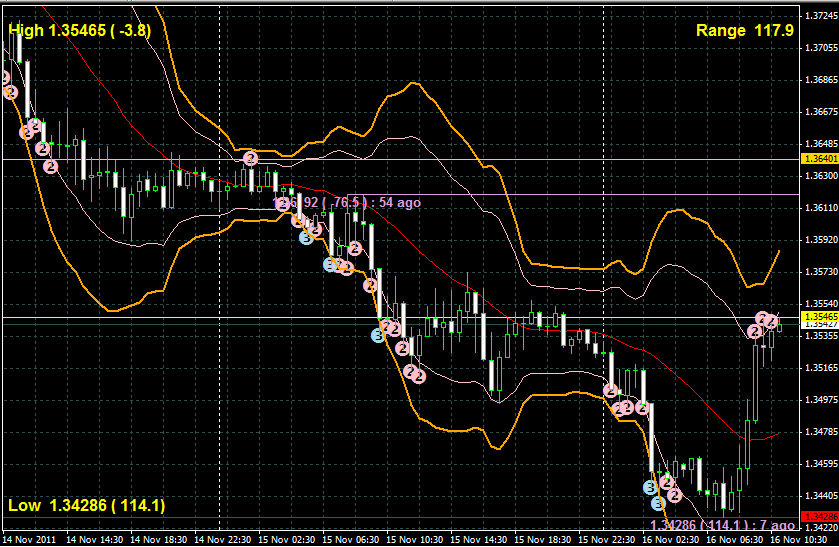Click the blue 3 marker just below the 1.35465 line
Viewport: 839px width, 547px height.
pos(378,336)
